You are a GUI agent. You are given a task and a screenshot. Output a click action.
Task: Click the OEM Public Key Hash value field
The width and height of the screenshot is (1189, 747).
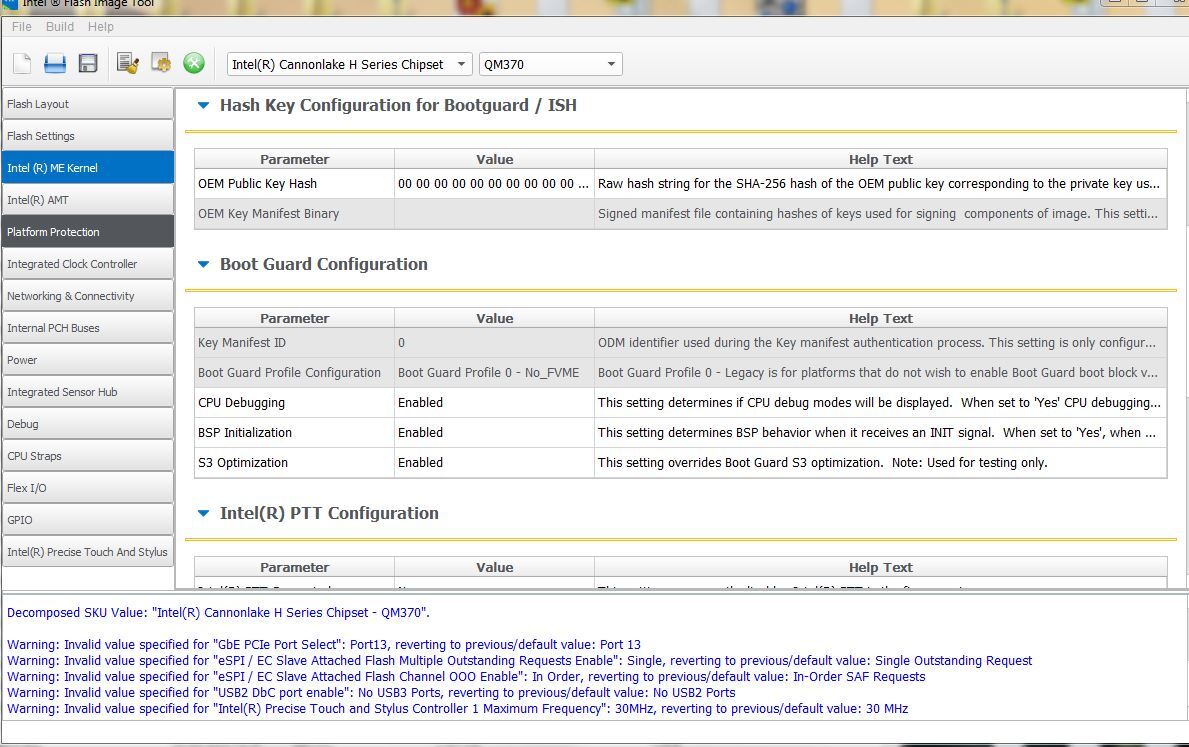tap(494, 184)
